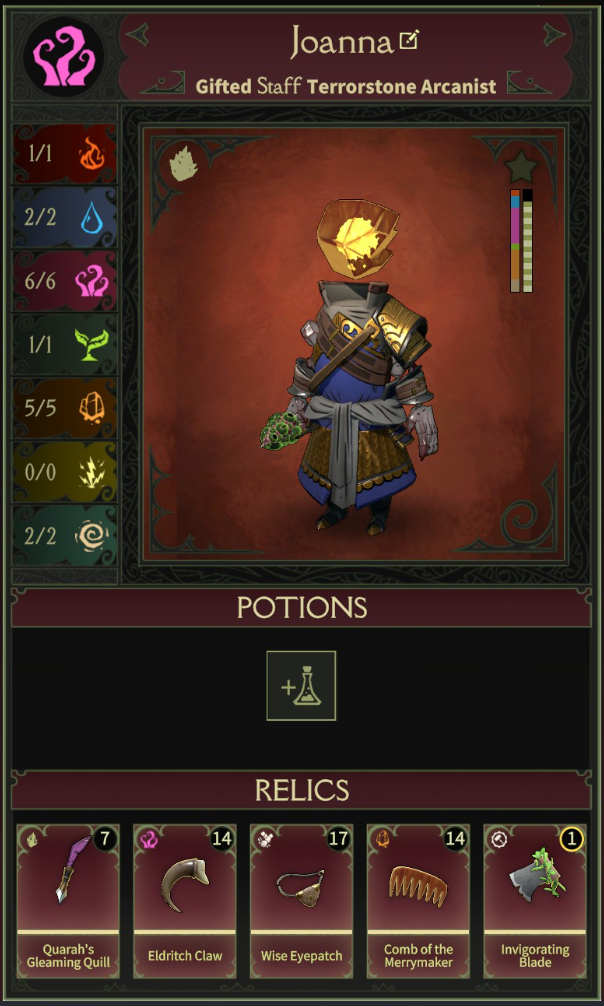The width and height of the screenshot is (604, 1006).
Task: Select the yellow lightning stat 0/0
Action: click(64, 472)
